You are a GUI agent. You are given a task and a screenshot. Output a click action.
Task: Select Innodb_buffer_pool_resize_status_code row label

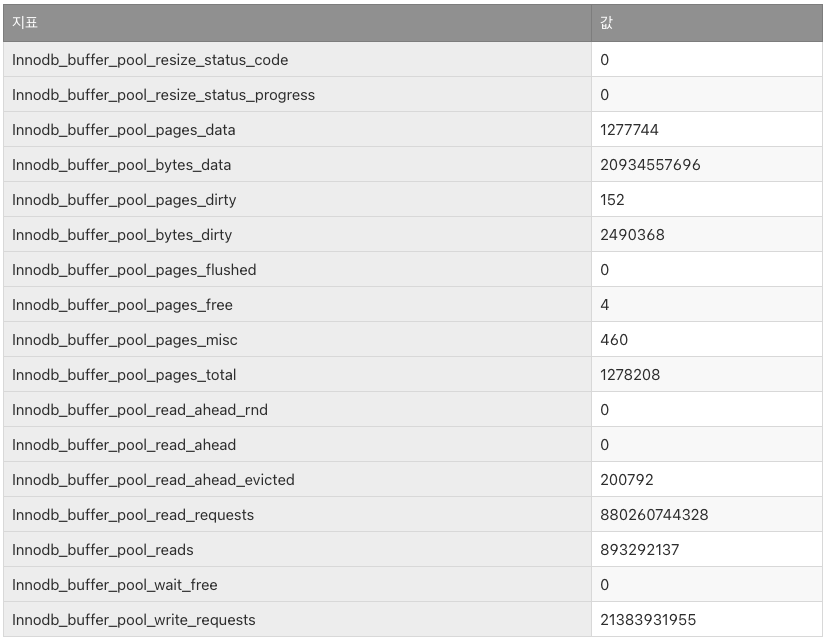[150, 60]
